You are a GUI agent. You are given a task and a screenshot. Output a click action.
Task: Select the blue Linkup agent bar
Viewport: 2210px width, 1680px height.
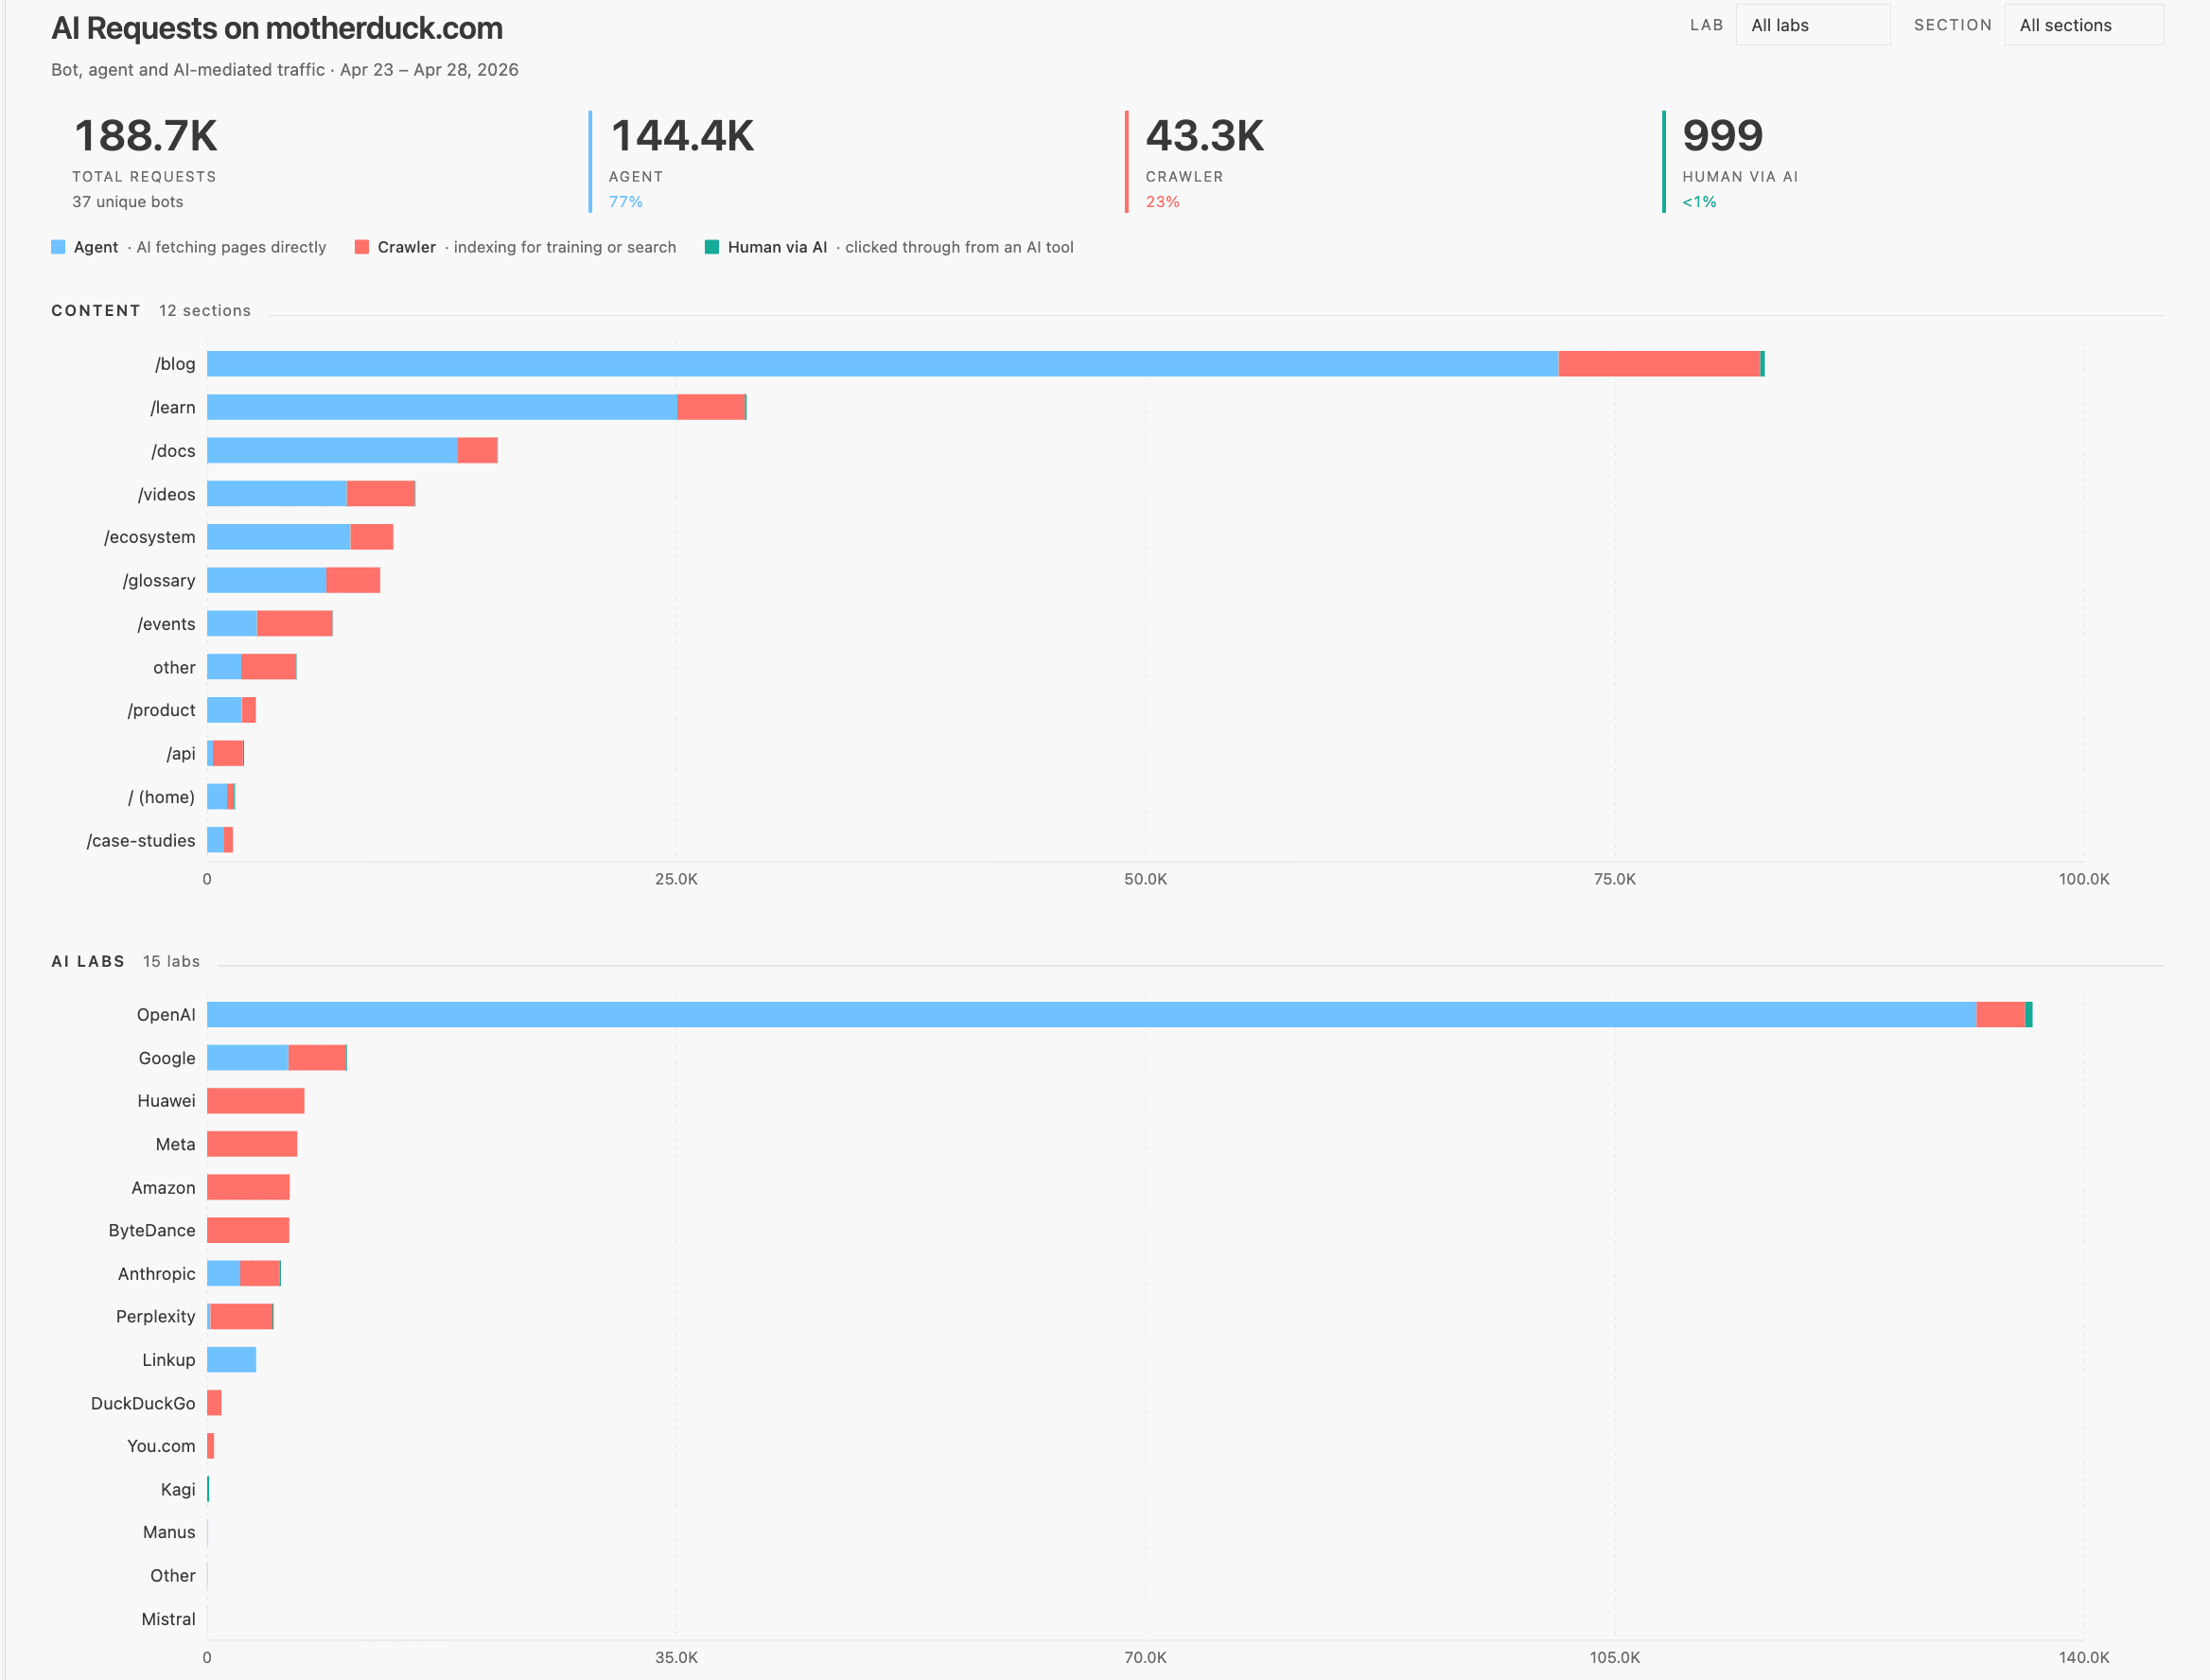(232, 1360)
